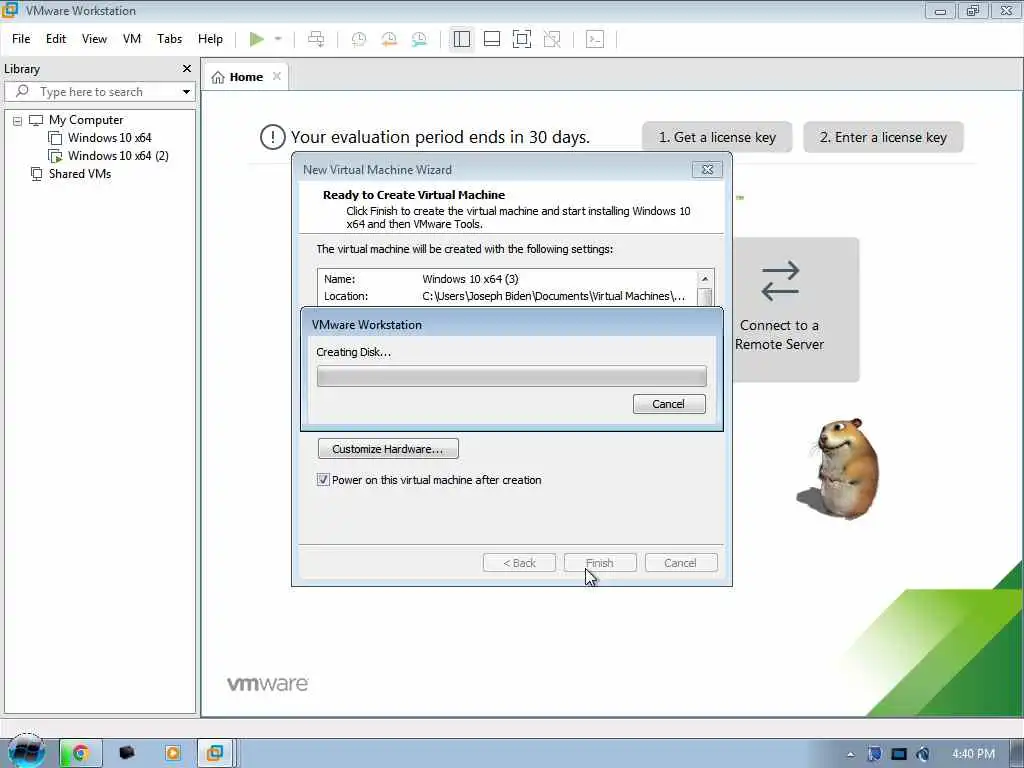1024x768 pixels.
Task: Open the Edit menu
Action: [x=56, y=39]
